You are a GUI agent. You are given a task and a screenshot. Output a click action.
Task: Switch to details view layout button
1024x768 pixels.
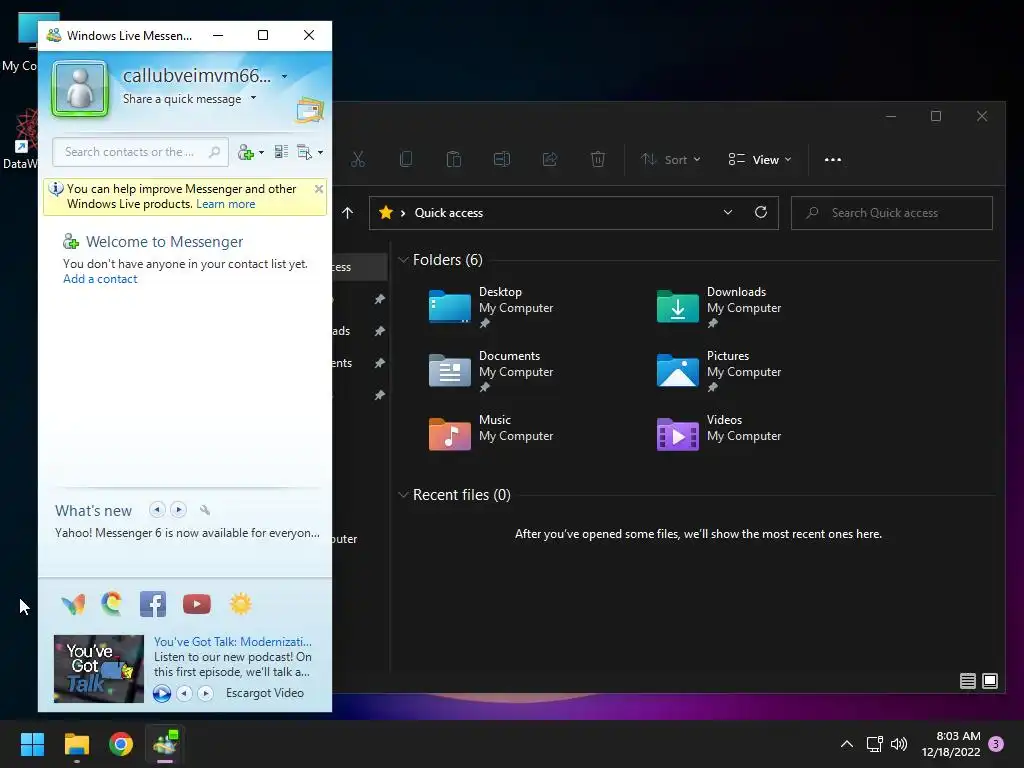pos(968,681)
